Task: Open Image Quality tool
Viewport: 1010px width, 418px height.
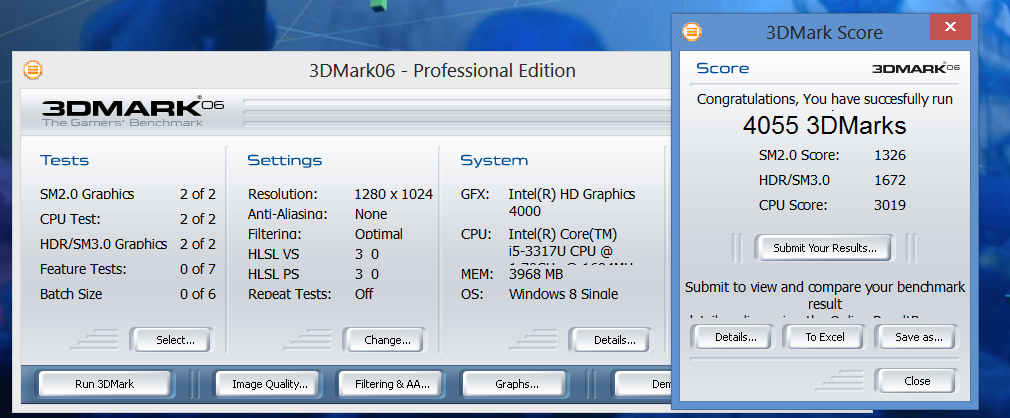Action: [x=267, y=384]
